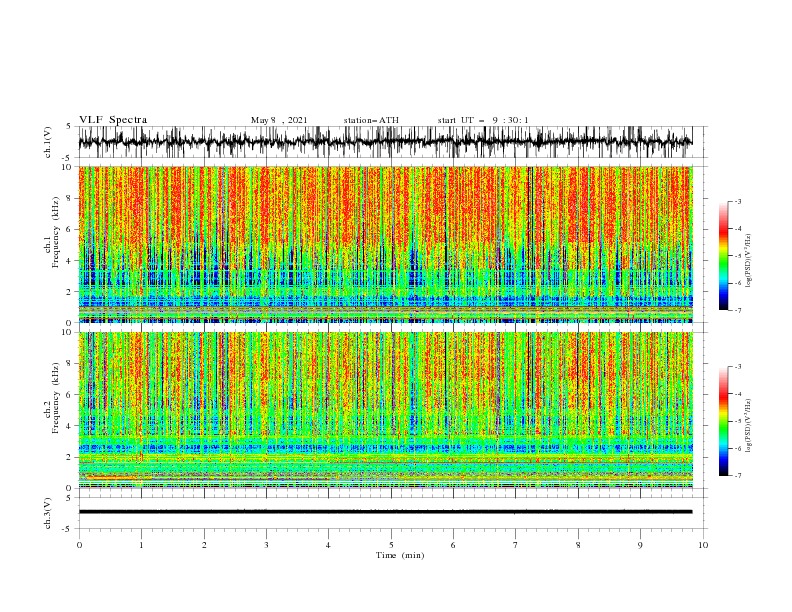Screen dimensions: 792x612
Task: Click the time axis tick label '10'
Action: (703, 545)
